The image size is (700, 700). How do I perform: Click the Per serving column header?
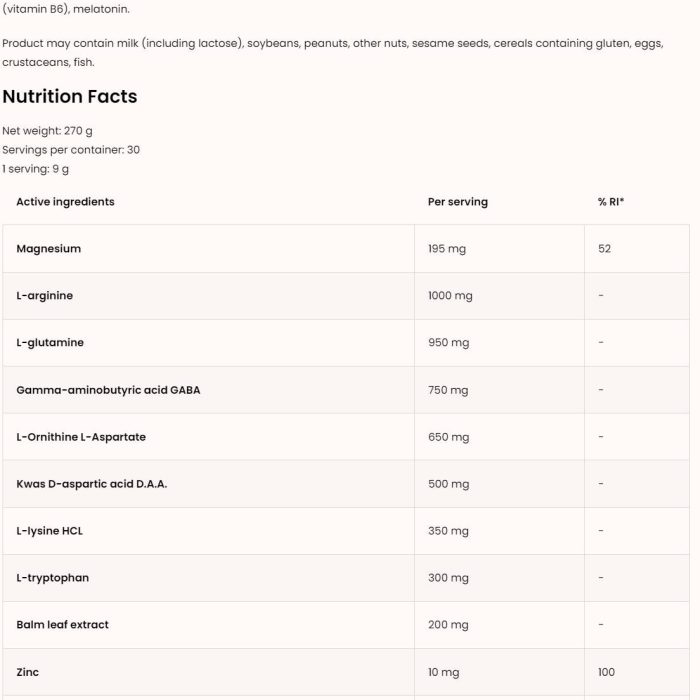[x=458, y=202]
